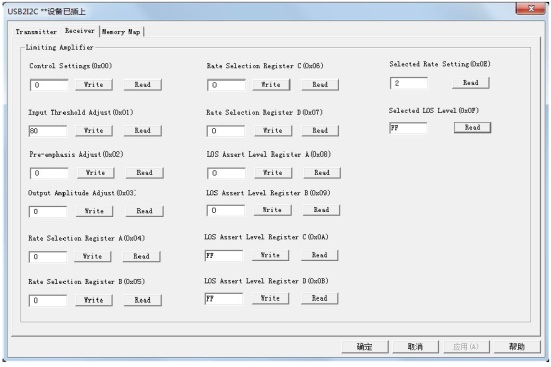Screen dimensions: 551x367
Task: Click the Rate Selection Register B field
Action: point(48,301)
